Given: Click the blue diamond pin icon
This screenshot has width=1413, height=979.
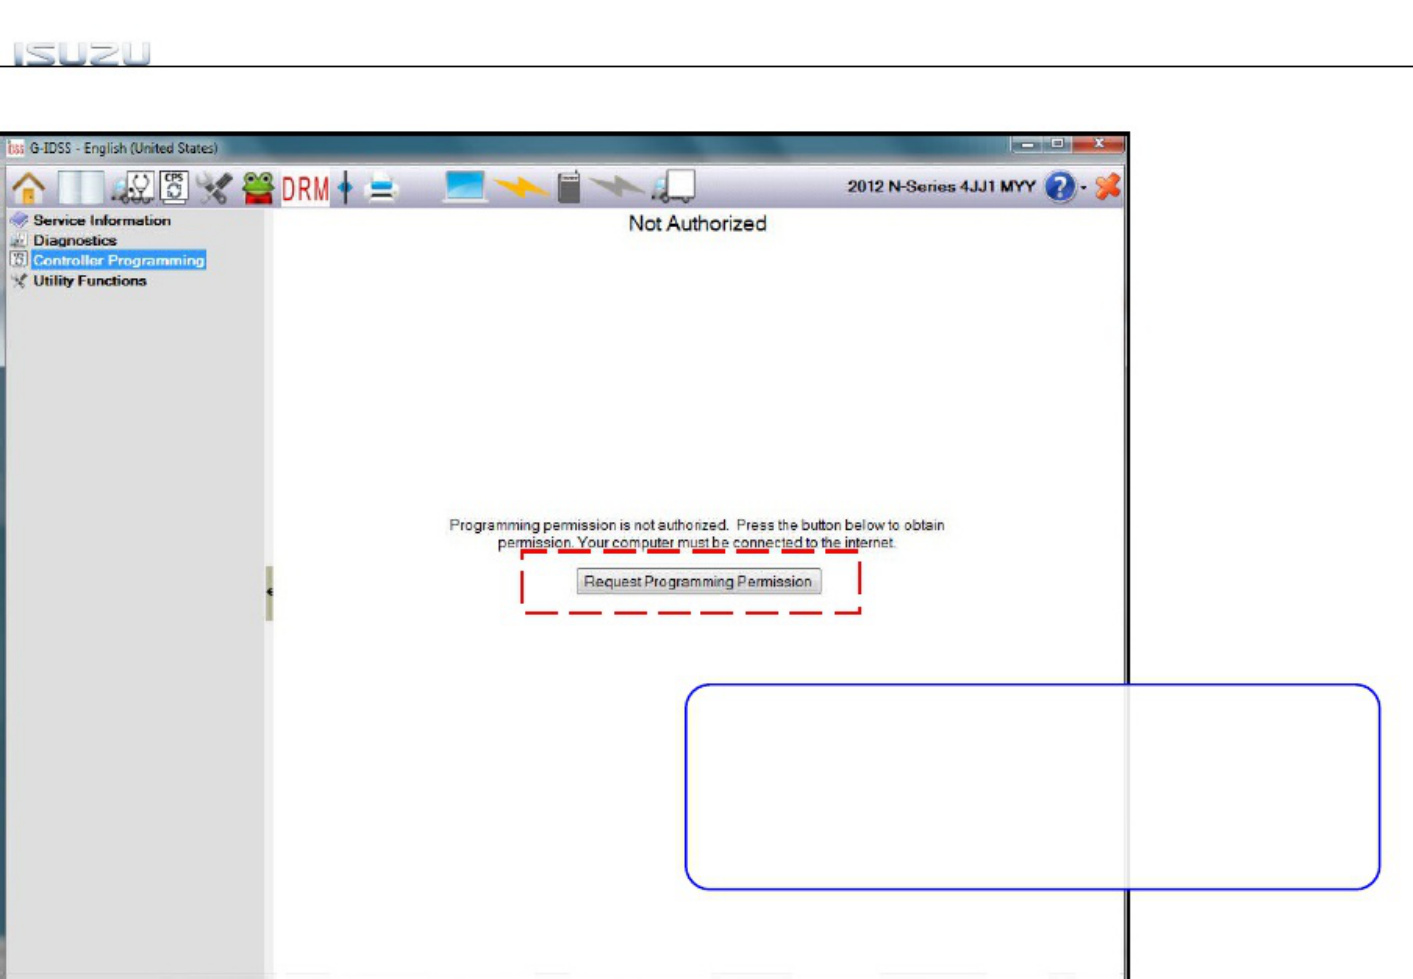Looking at the screenshot, I should (345, 187).
